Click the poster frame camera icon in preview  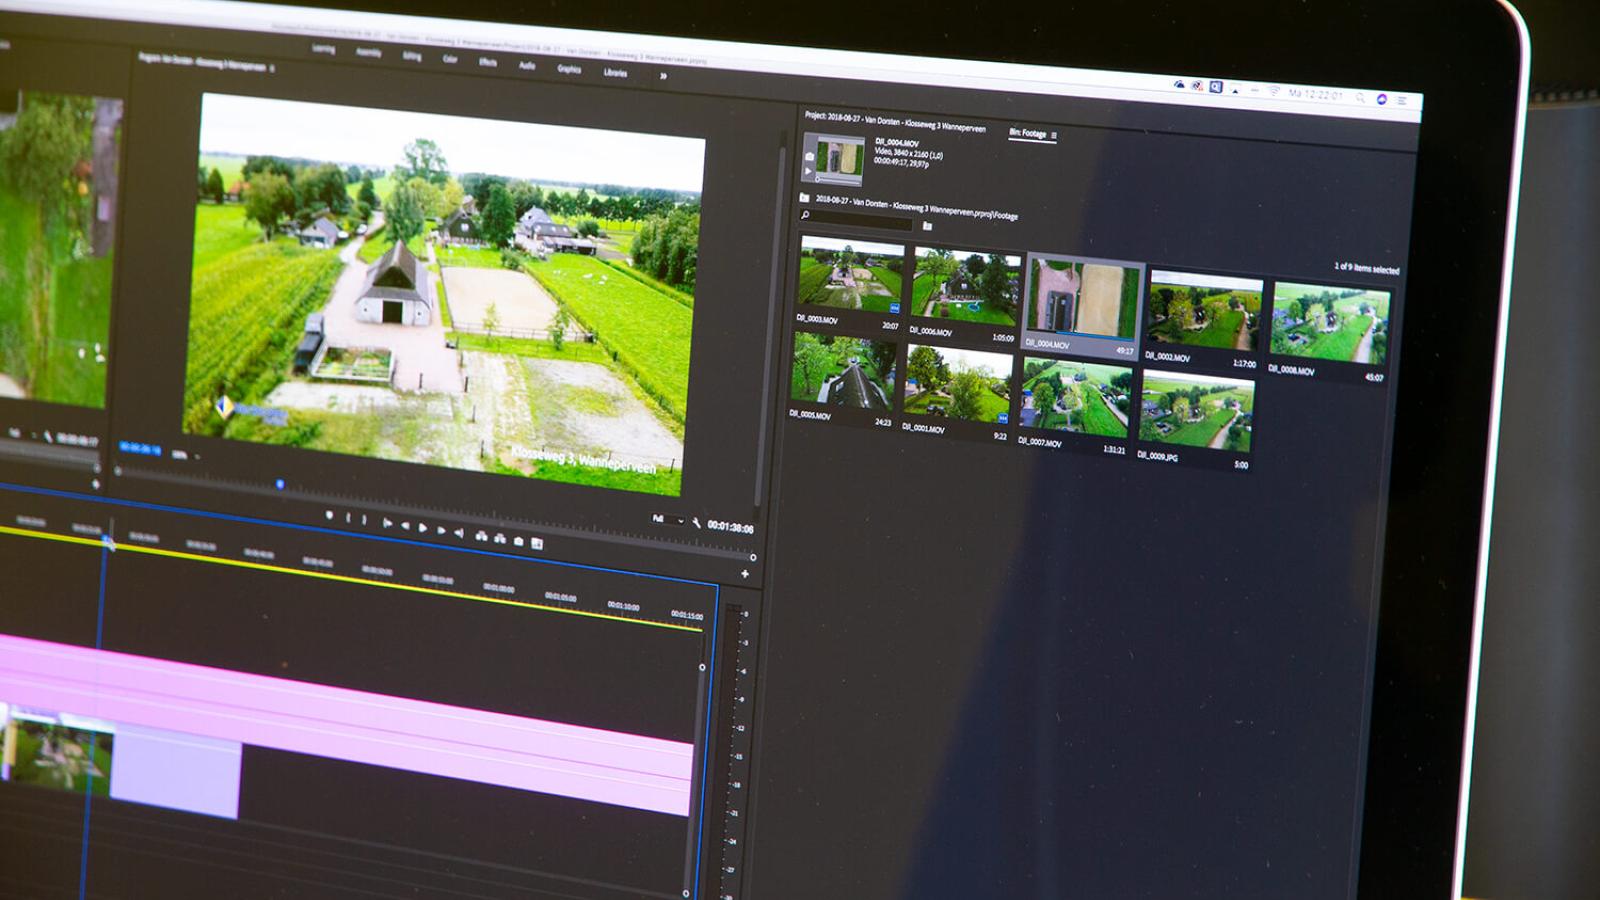tap(809, 156)
